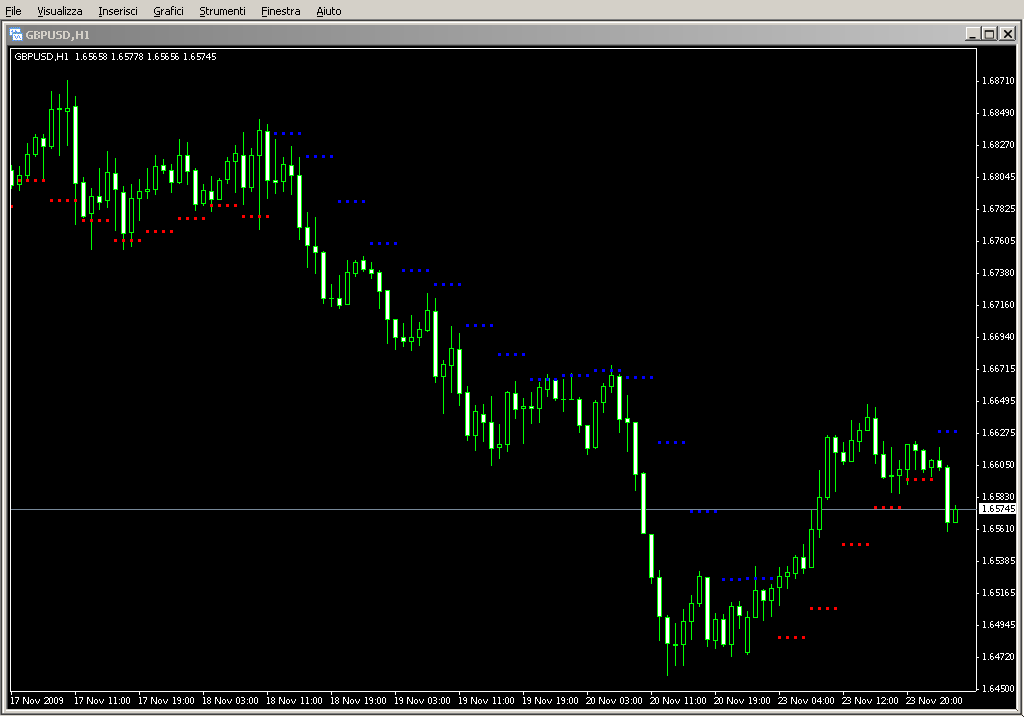Maximize the GBPUSD,H1 chart window
Viewport: 1024px width, 717px height.
coord(989,34)
